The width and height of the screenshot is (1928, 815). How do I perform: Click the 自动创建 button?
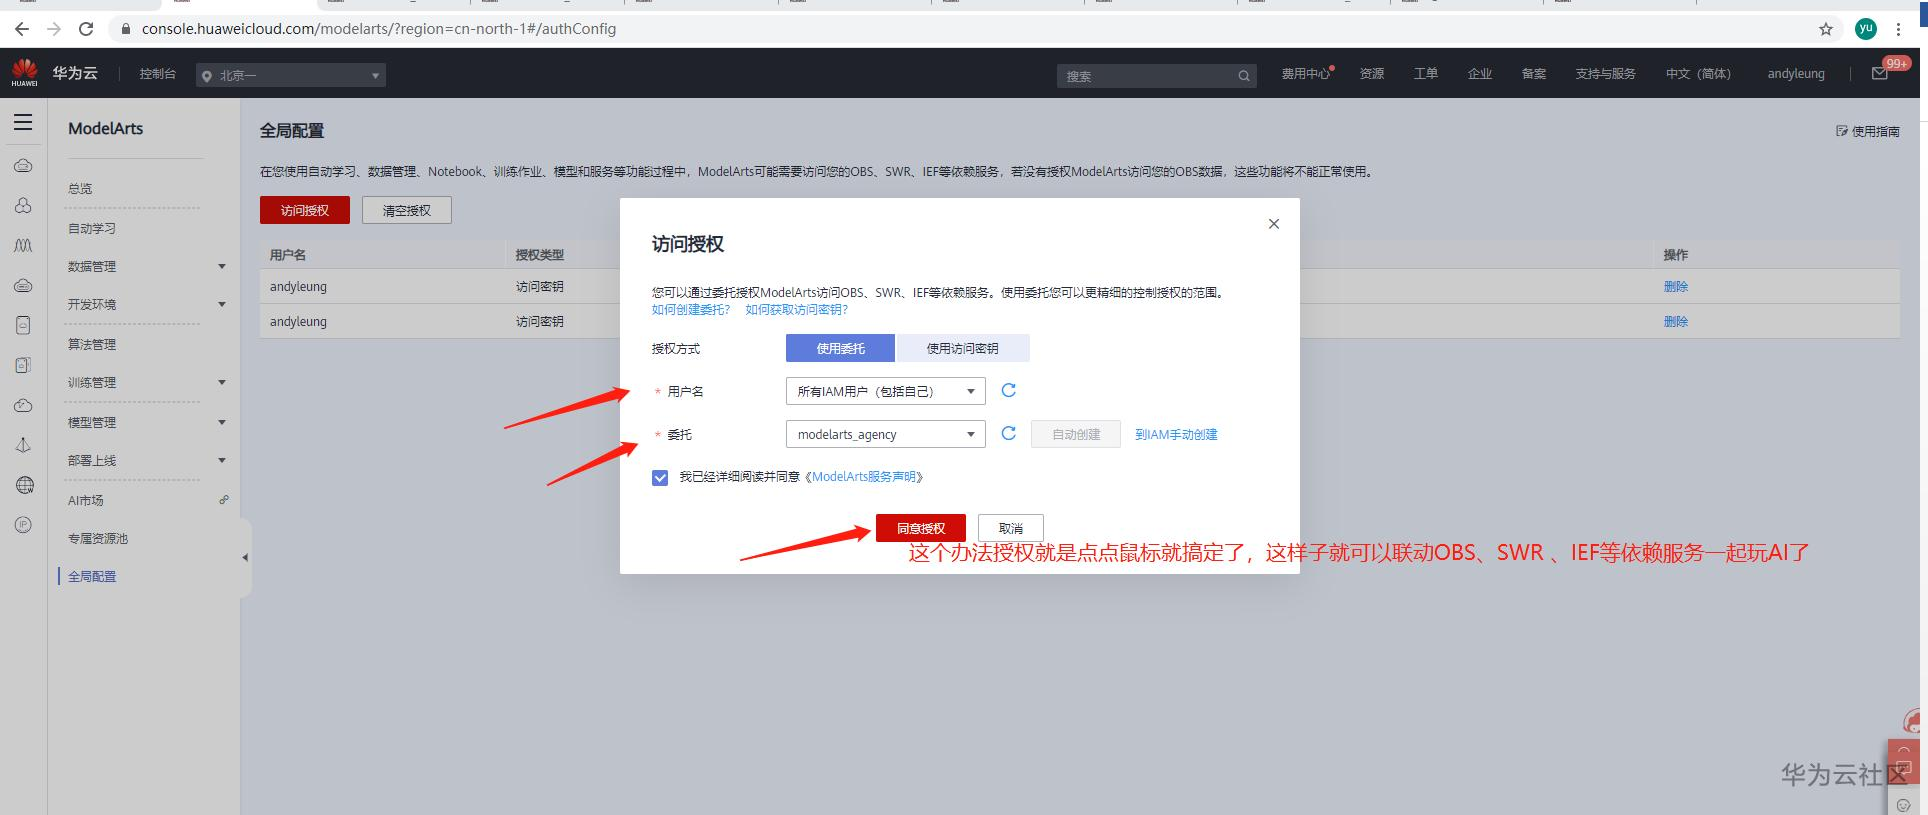(x=1076, y=434)
